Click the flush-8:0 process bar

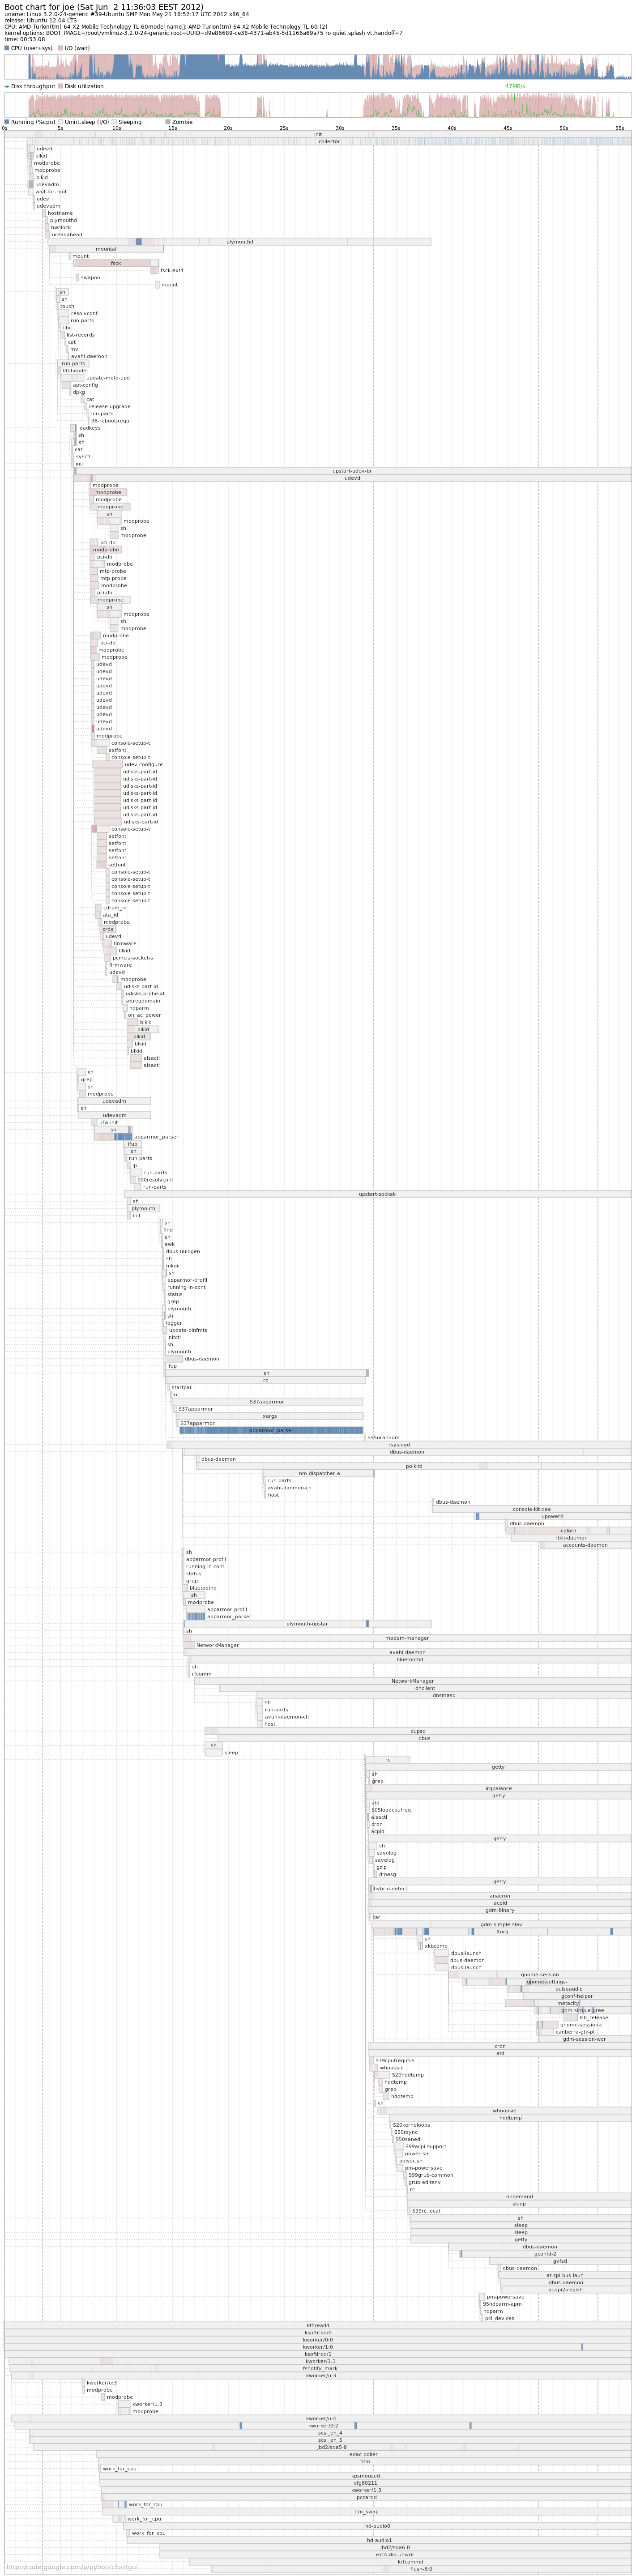pos(421,2569)
